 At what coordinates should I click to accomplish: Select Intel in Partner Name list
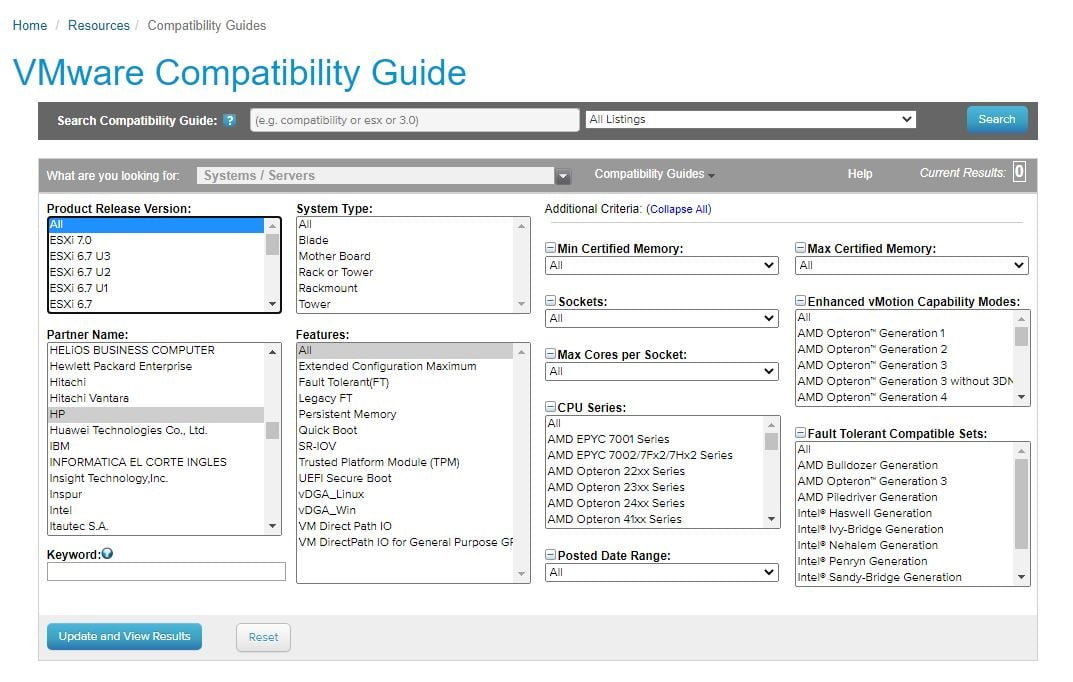156,510
